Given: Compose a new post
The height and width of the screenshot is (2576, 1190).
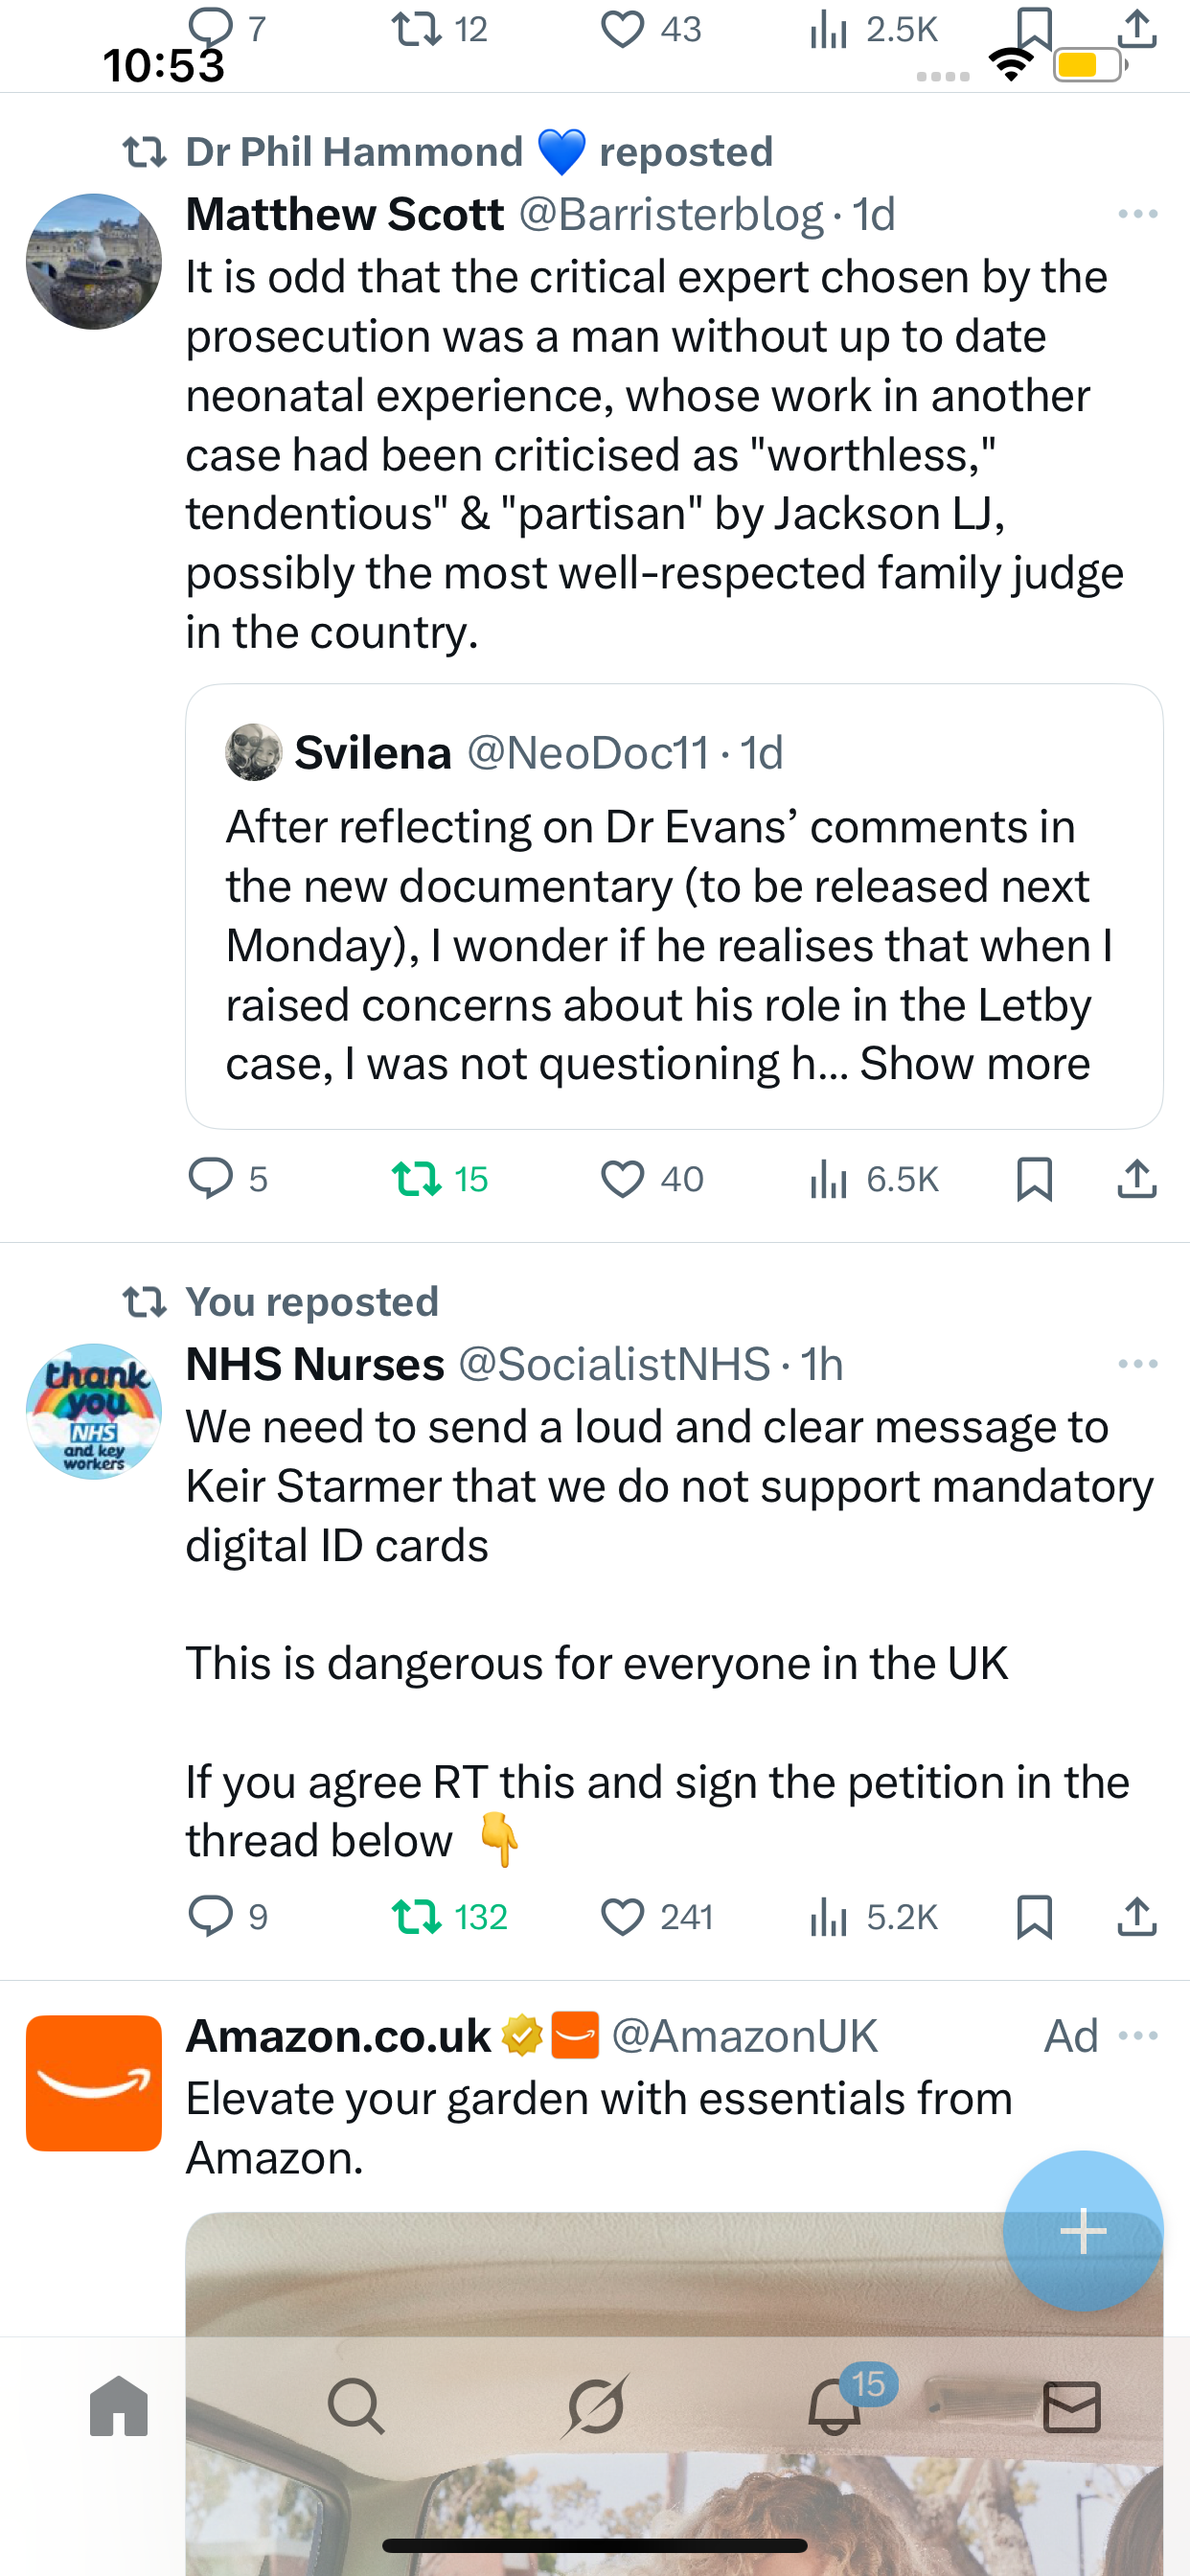Looking at the screenshot, I should tap(1082, 2230).
